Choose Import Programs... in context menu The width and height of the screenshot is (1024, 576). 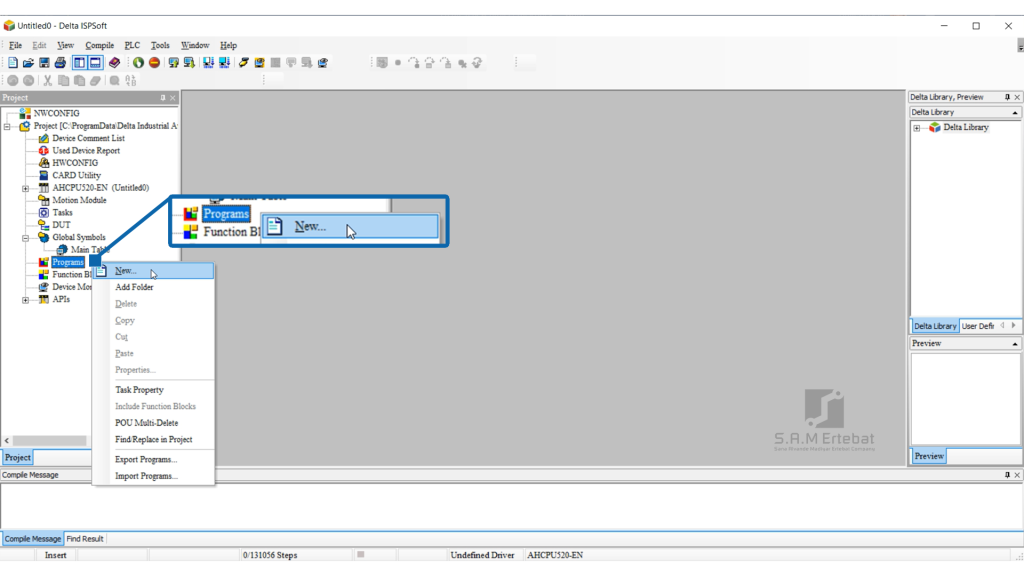tap(154, 476)
